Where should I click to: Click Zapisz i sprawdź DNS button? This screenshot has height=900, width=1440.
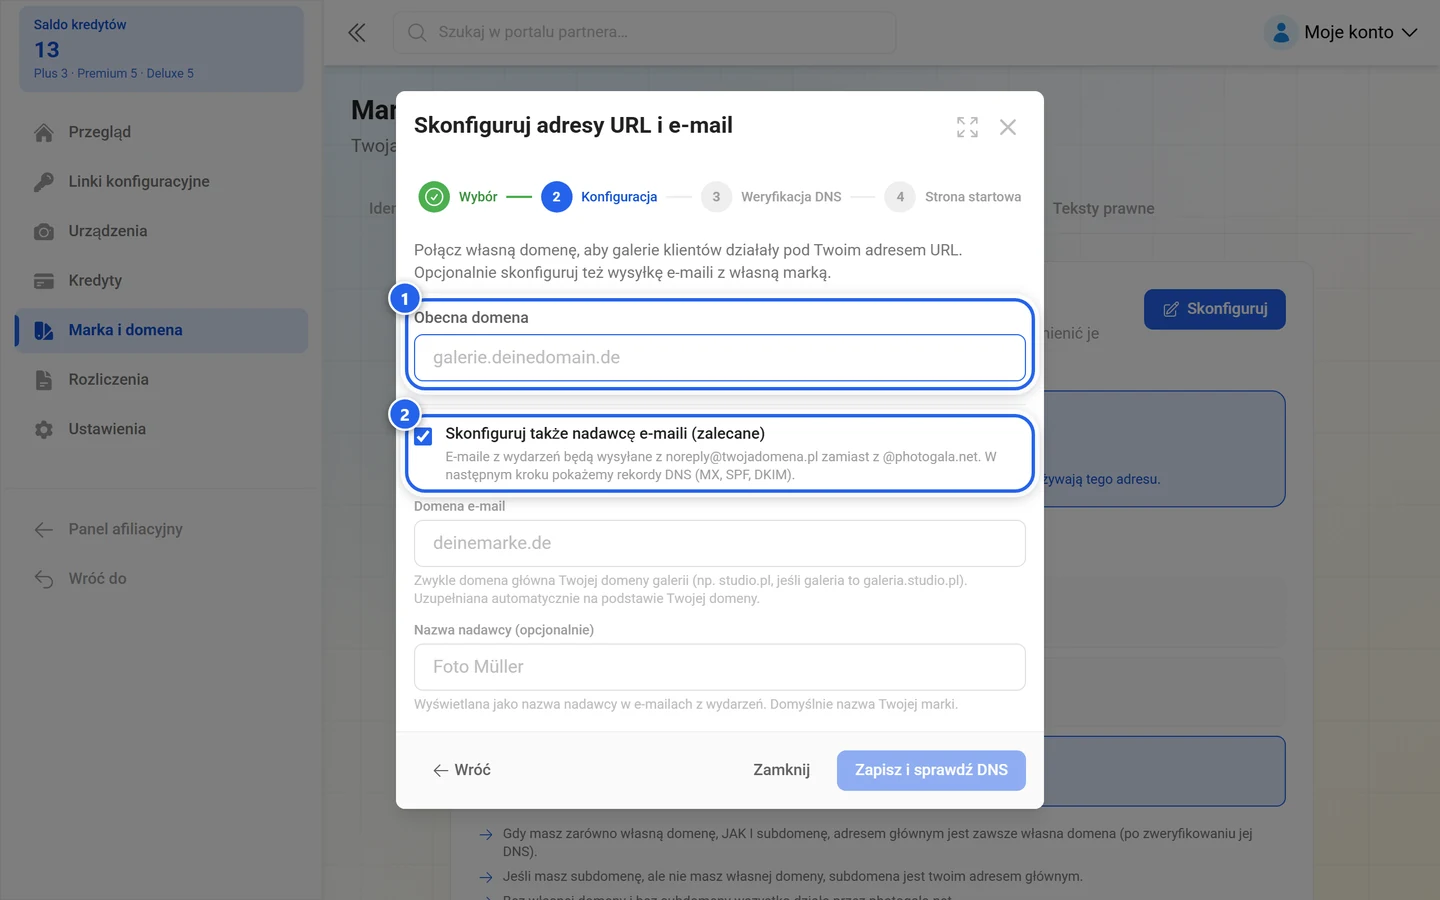click(x=931, y=770)
